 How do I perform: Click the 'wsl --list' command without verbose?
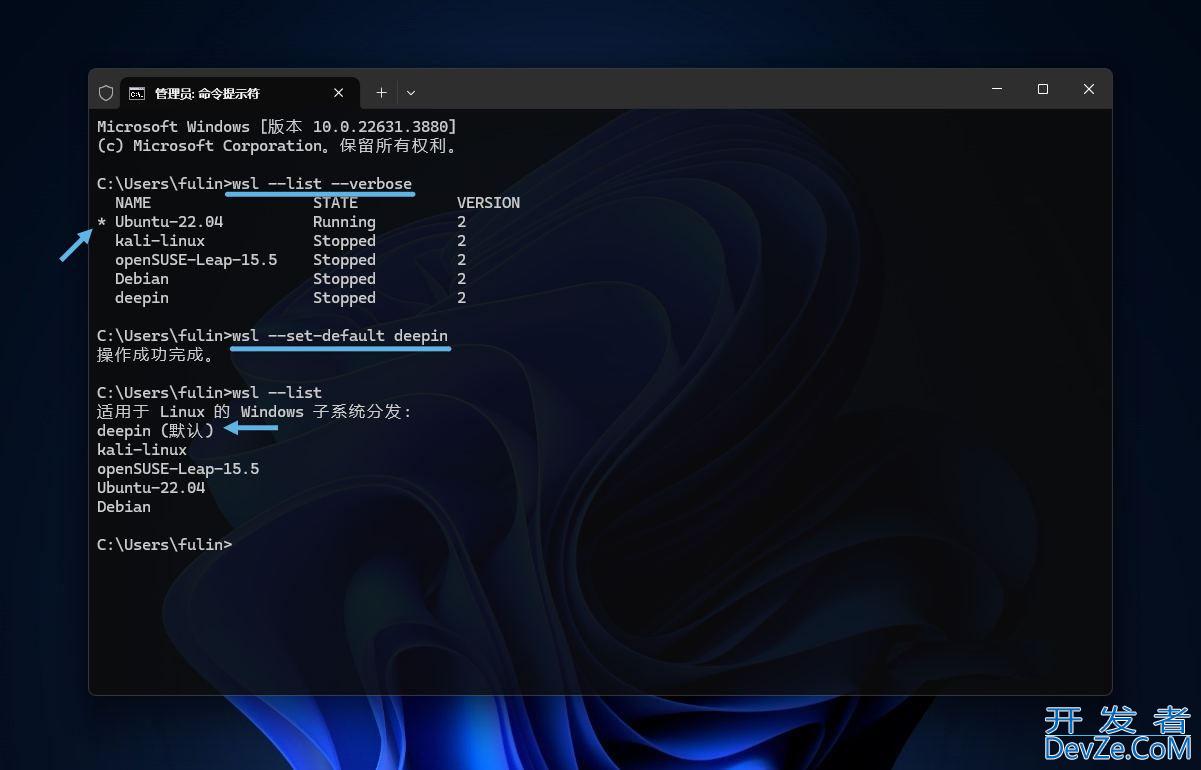(277, 393)
